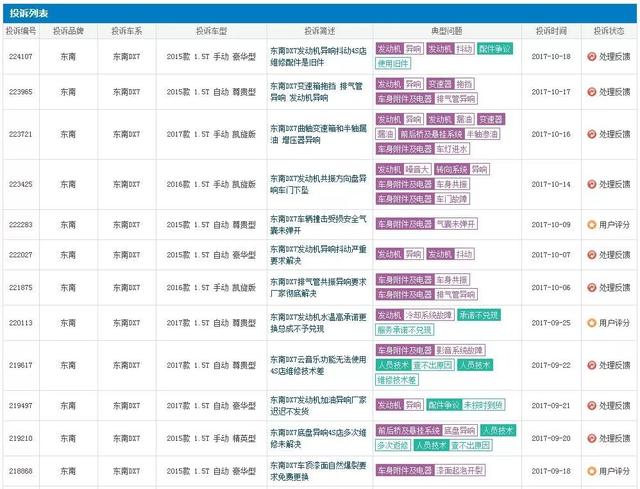The width and height of the screenshot is (640, 489).
Task: Click the 排气管异响 tag in row 223965
Action: (456, 99)
